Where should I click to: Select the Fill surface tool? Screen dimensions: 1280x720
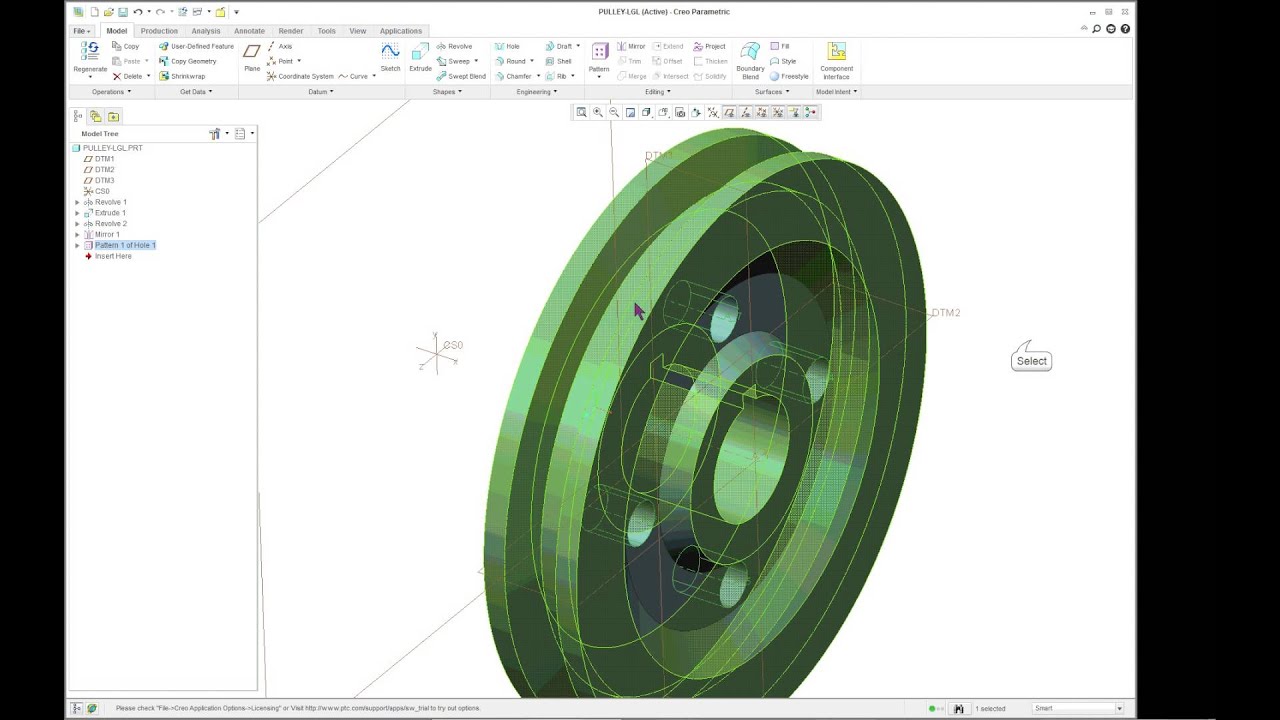tap(780, 46)
